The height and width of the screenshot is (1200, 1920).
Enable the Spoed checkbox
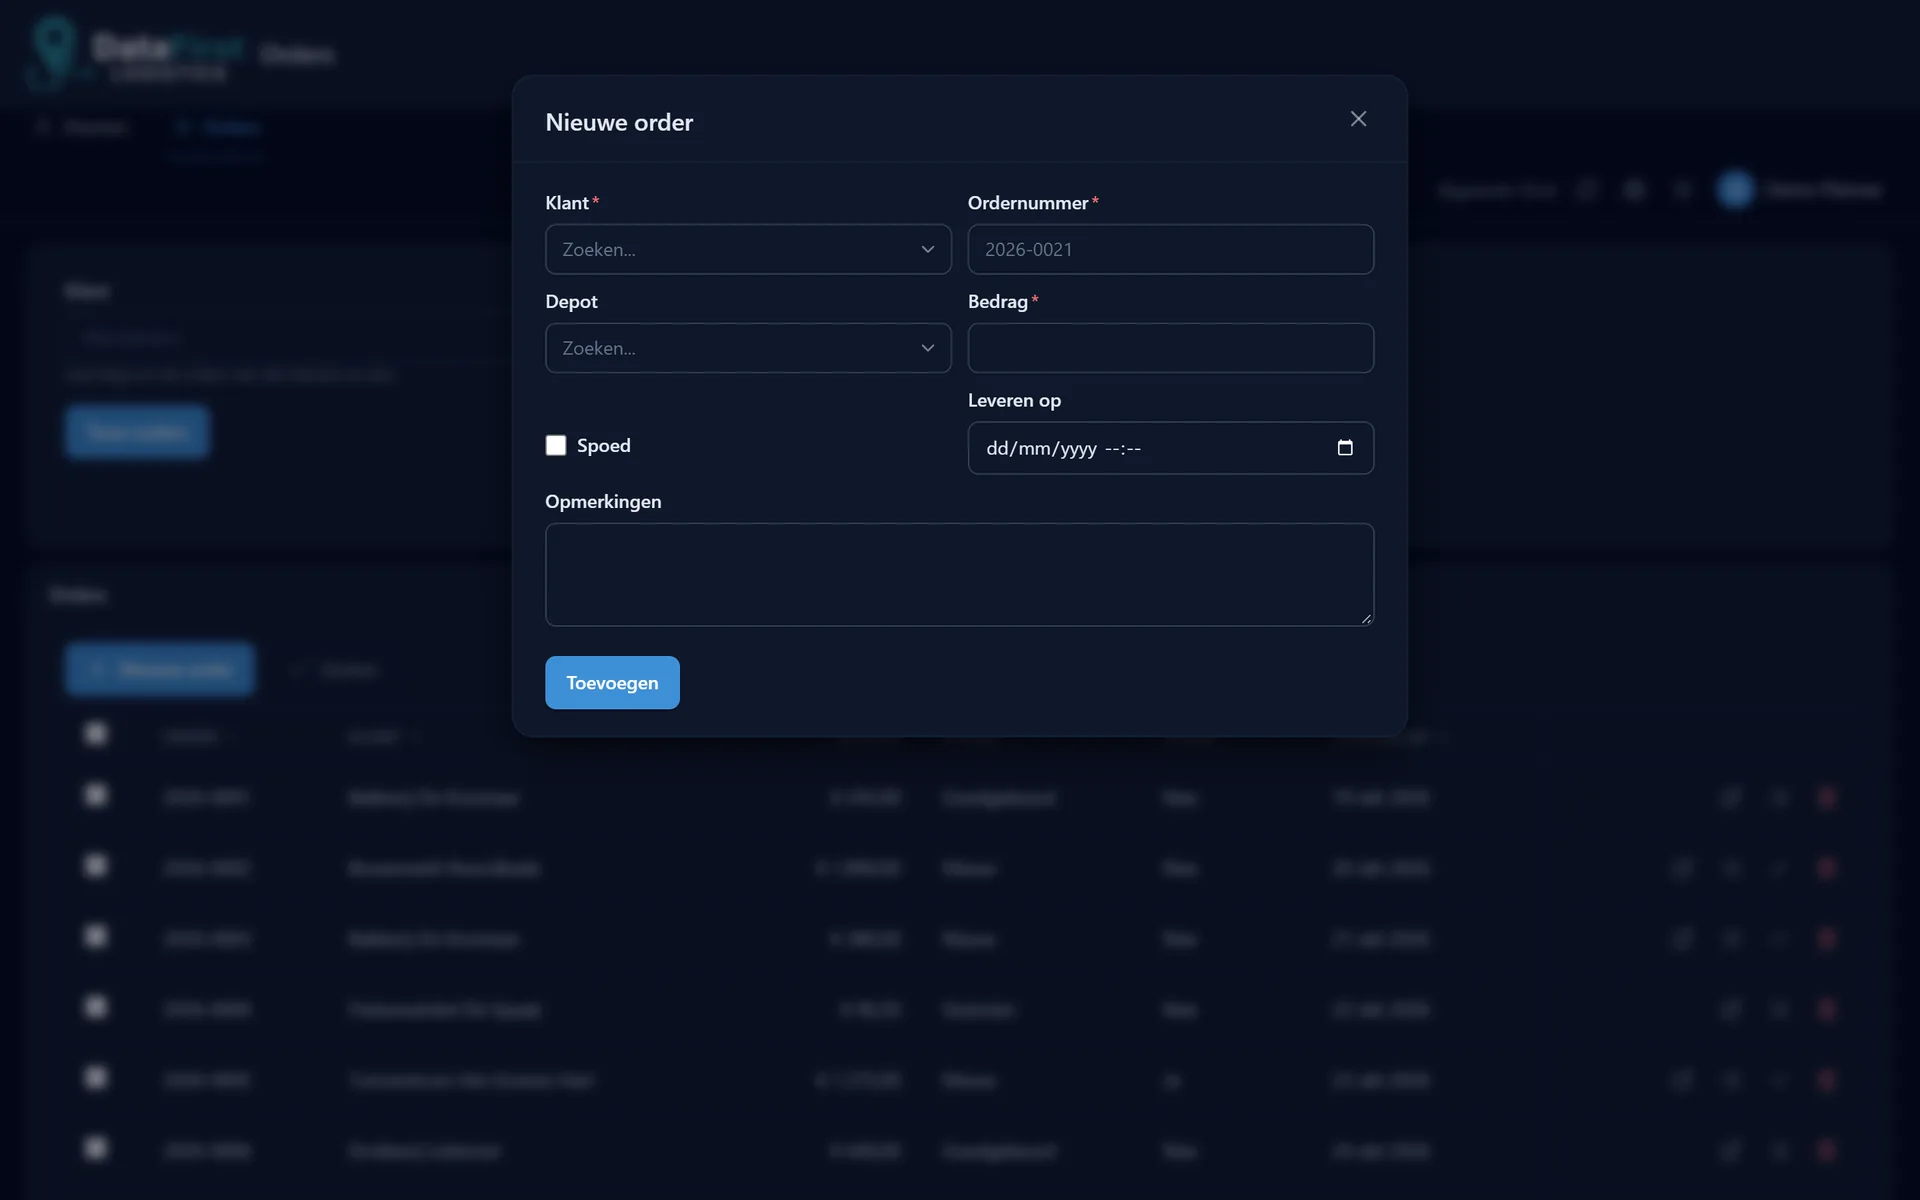pyautogui.click(x=556, y=446)
